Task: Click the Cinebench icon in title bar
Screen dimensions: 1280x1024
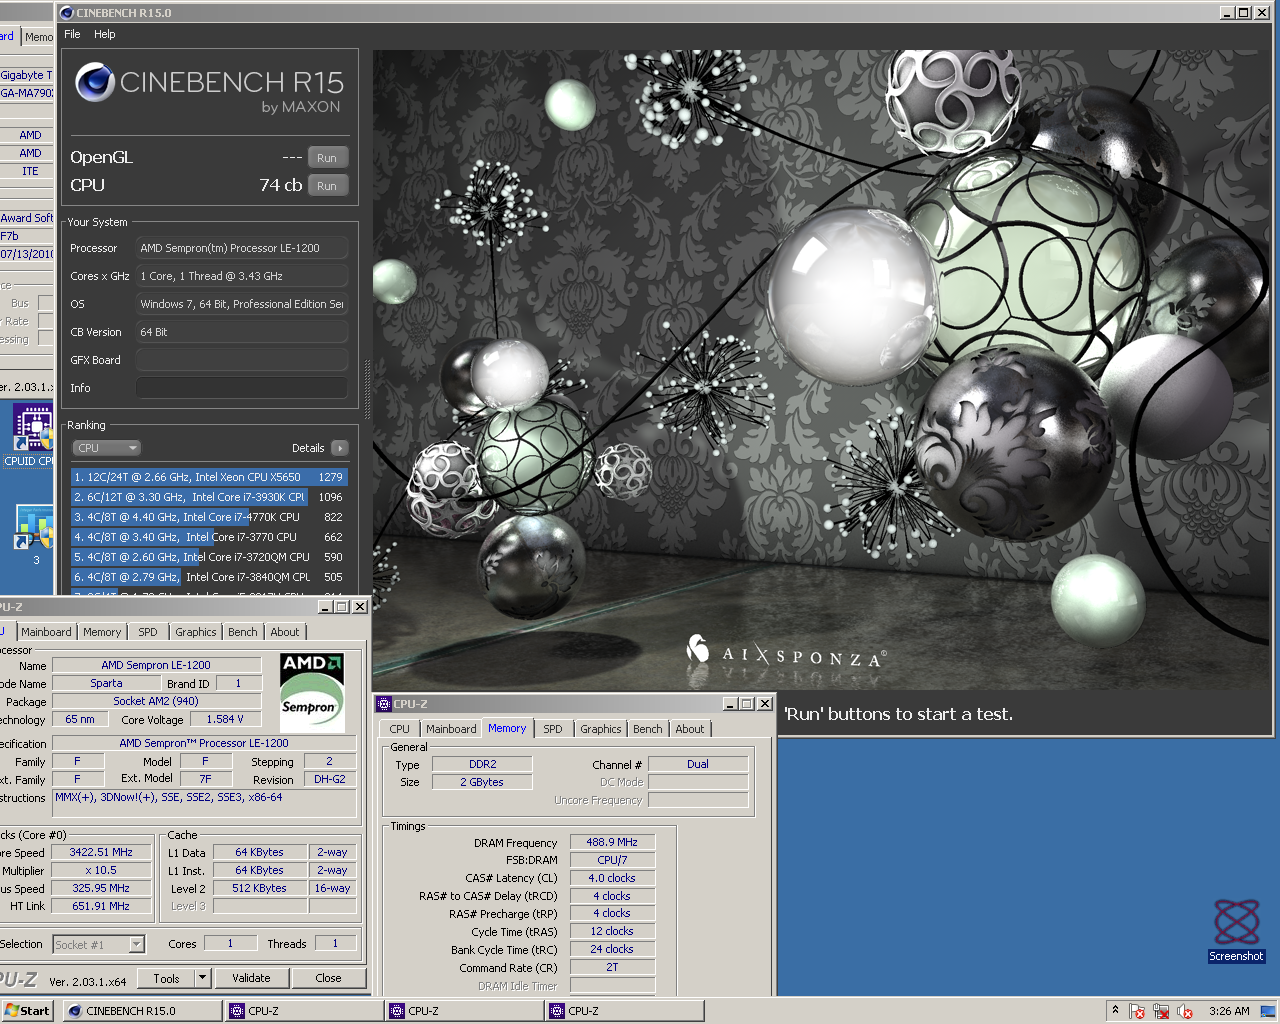Action: click(x=67, y=13)
